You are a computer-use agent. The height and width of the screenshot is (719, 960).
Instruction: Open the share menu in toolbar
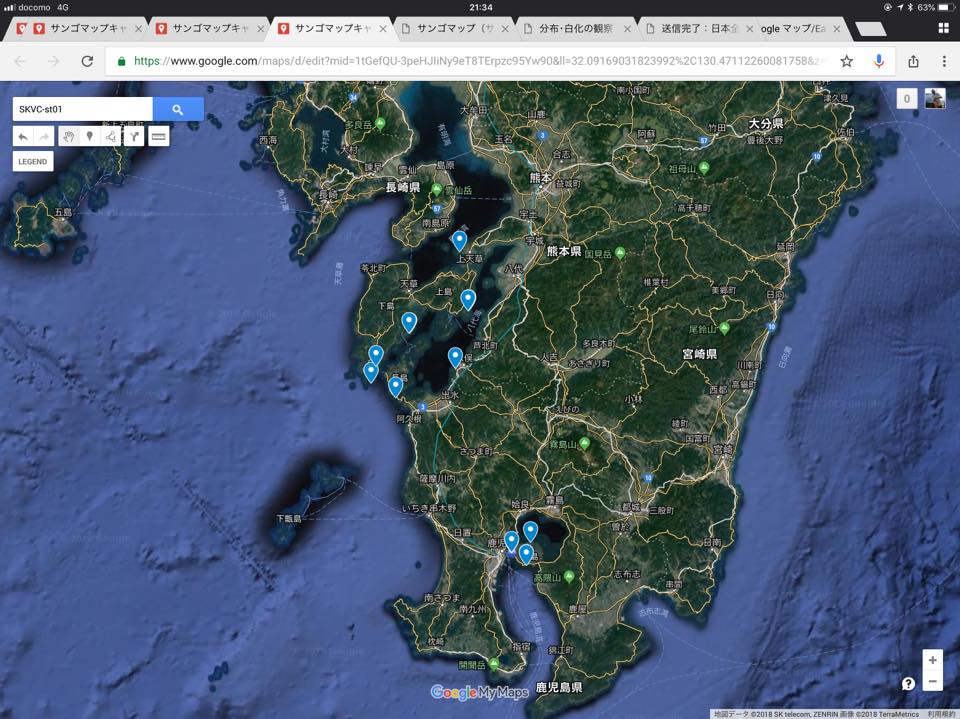(x=912, y=61)
